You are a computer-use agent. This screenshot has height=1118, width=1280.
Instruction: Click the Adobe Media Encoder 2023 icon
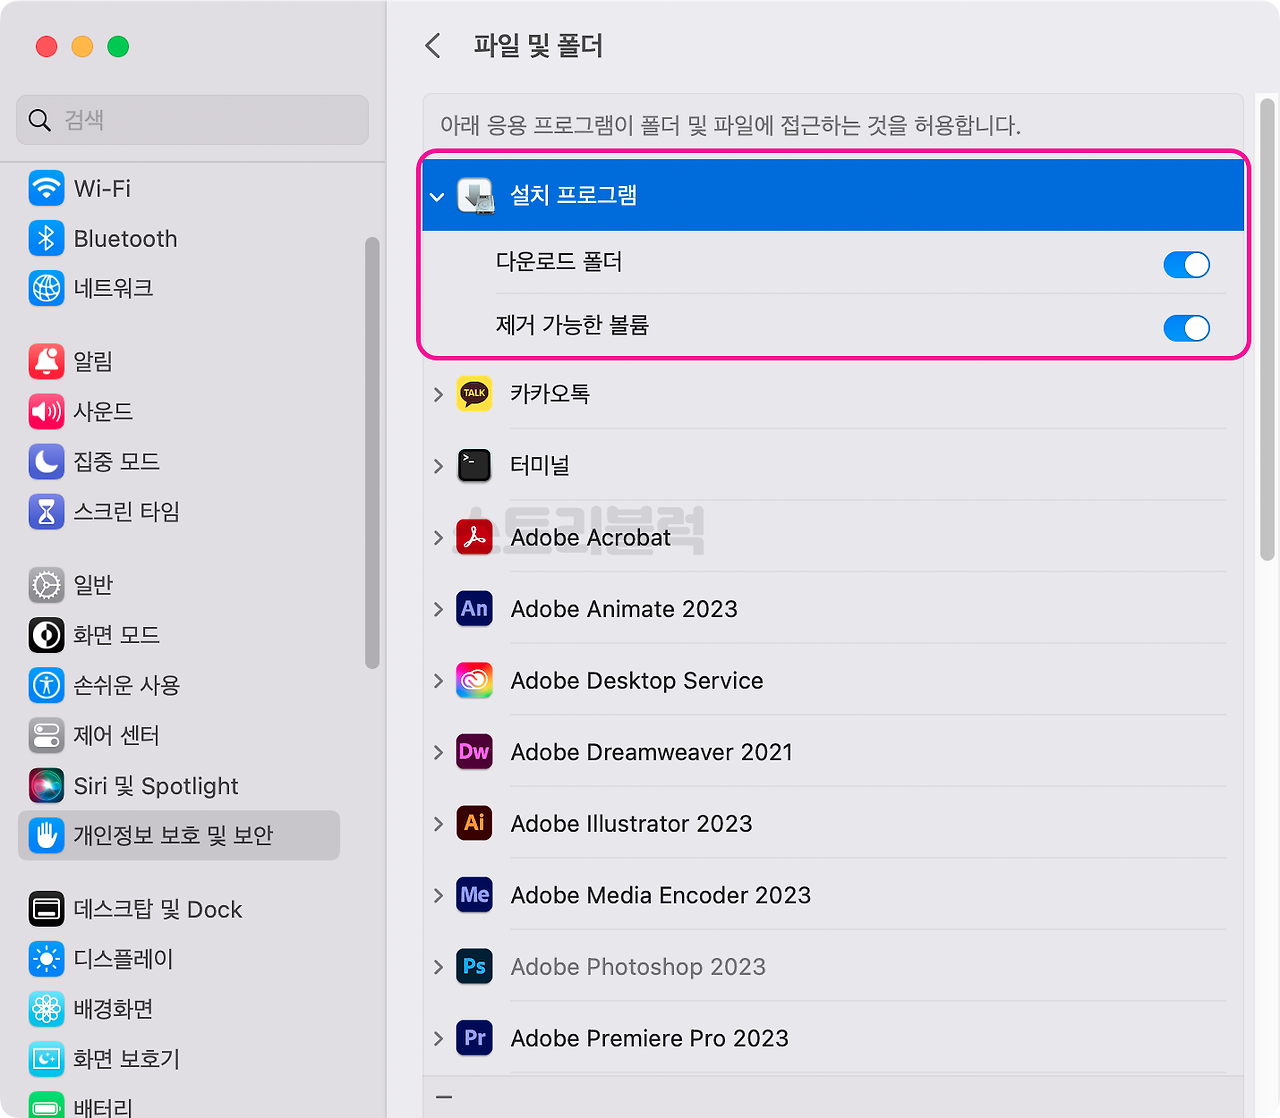click(x=474, y=895)
